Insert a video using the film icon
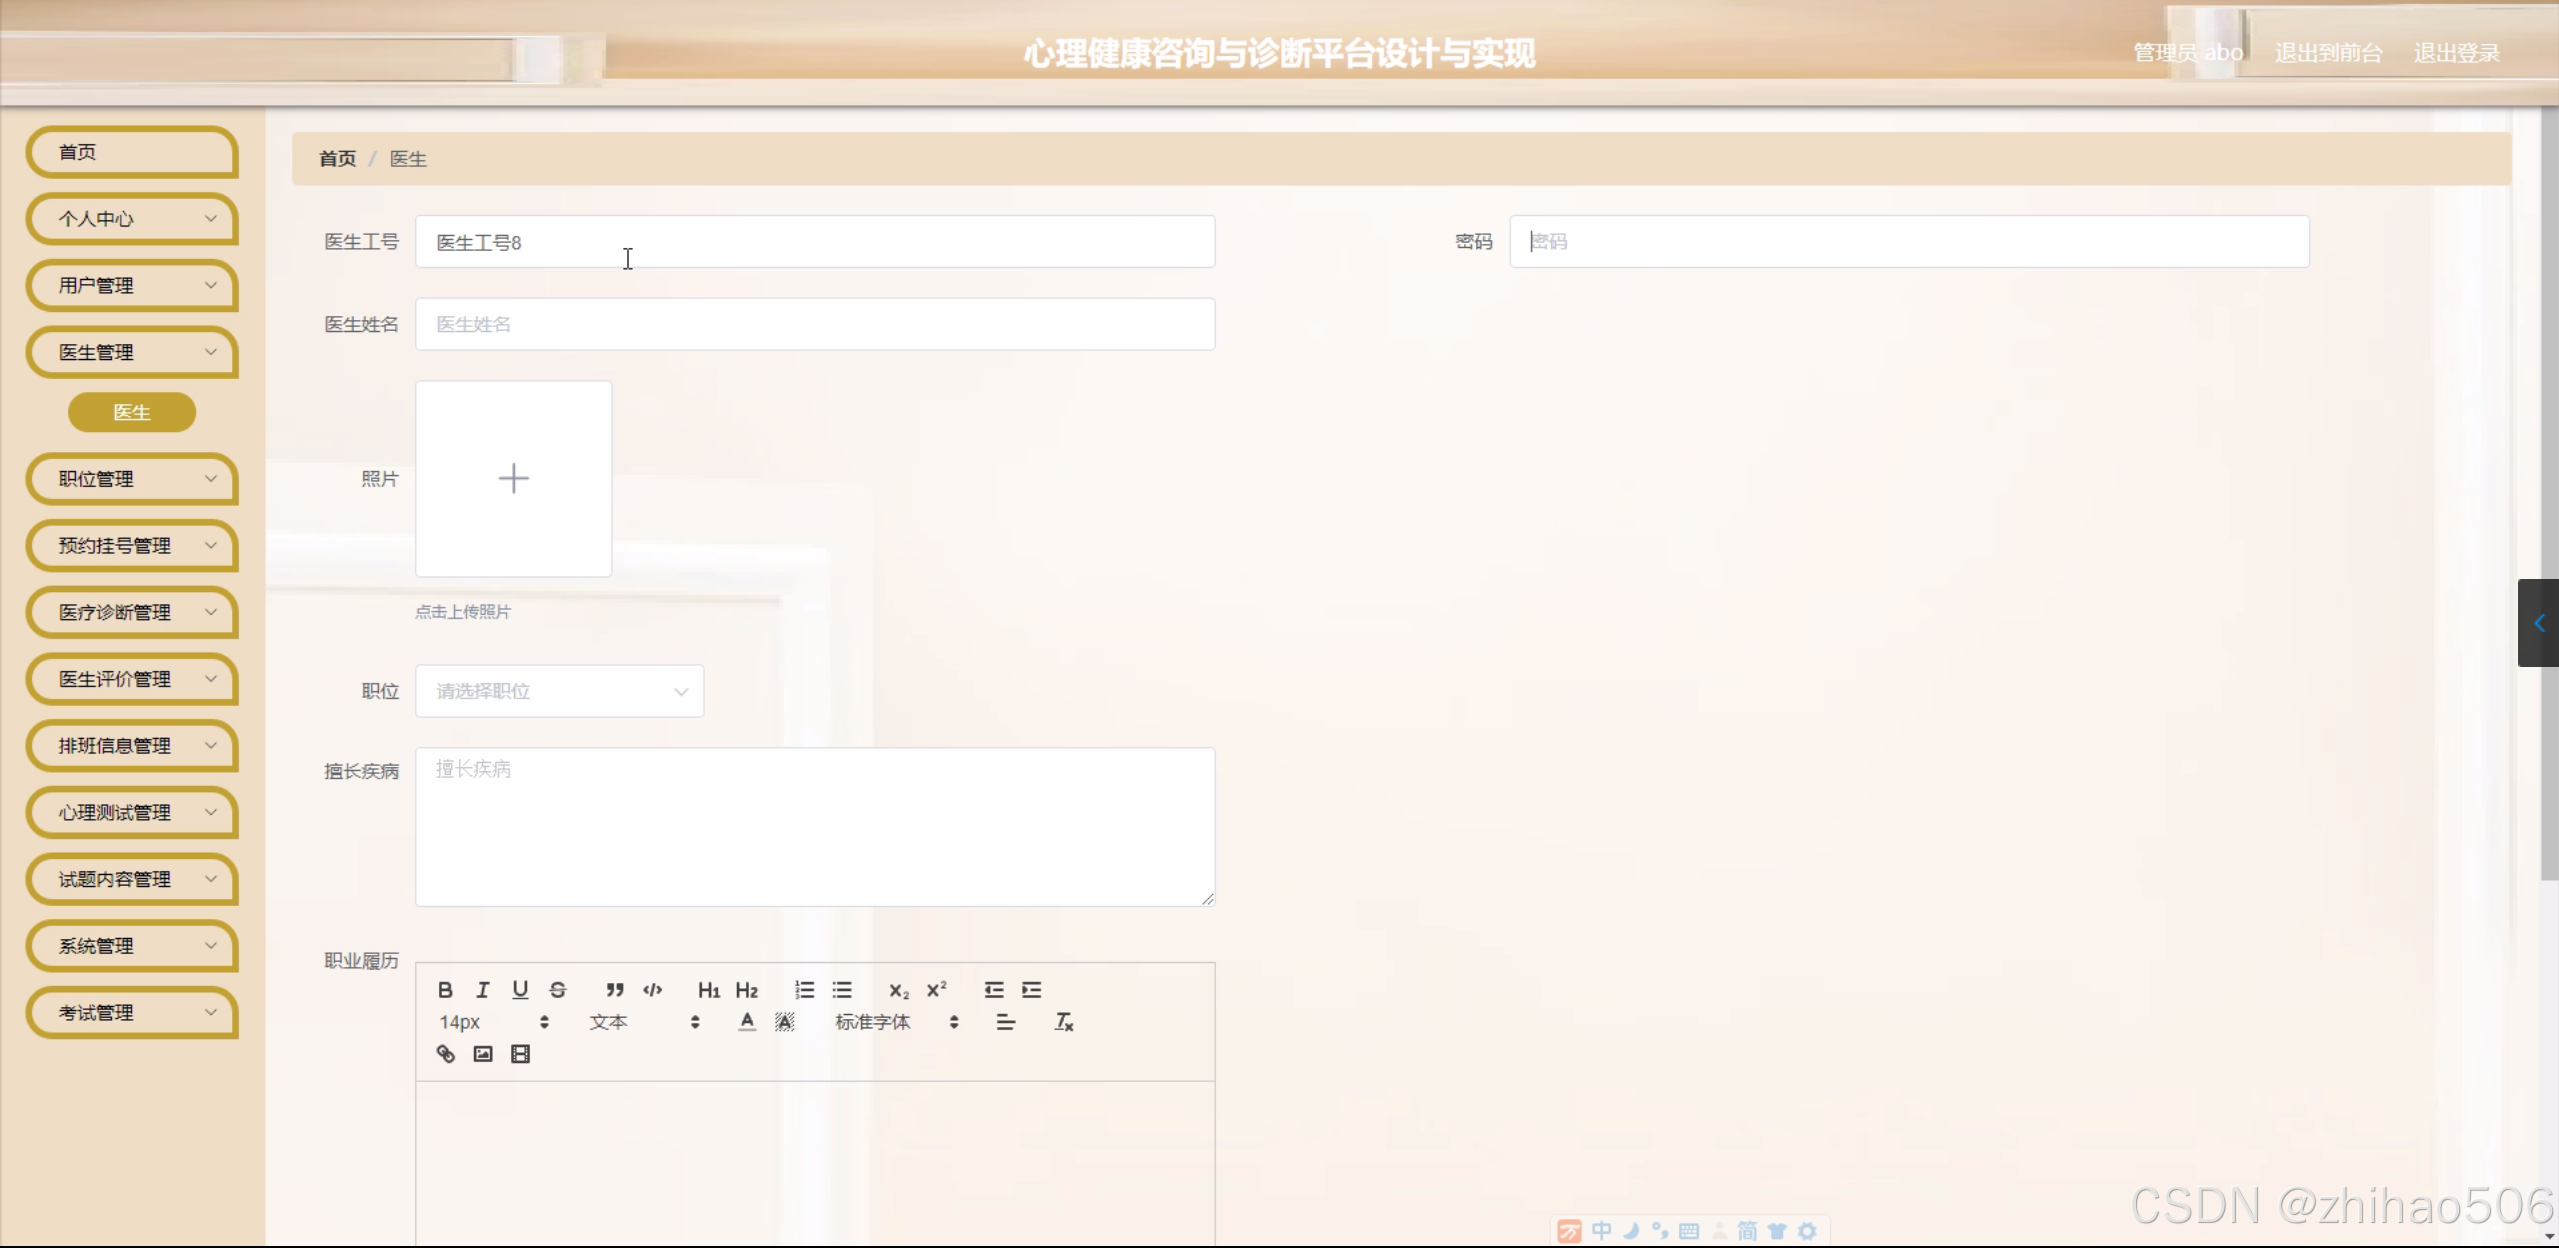 [x=520, y=1054]
